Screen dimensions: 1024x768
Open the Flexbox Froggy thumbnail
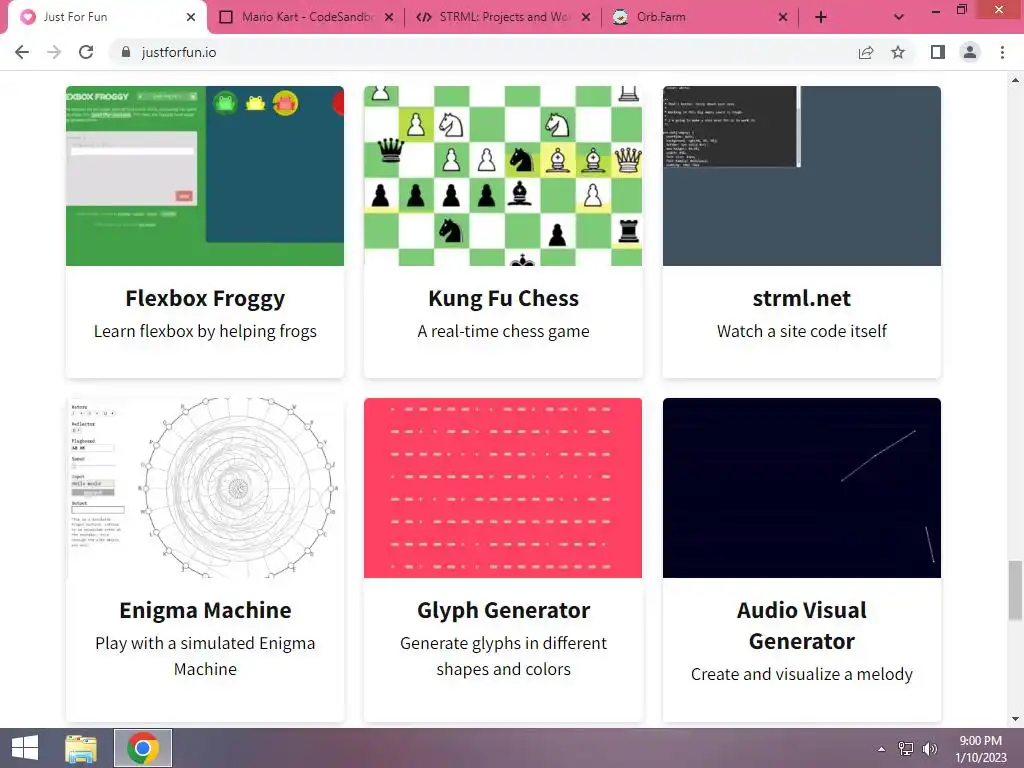point(205,176)
